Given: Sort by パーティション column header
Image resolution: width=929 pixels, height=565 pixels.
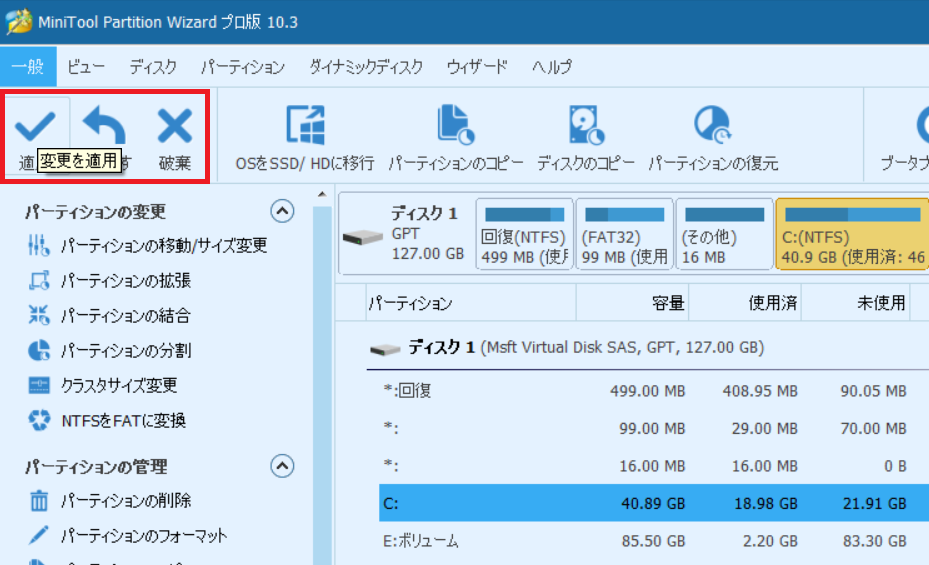Looking at the screenshot, I should 471,303.
